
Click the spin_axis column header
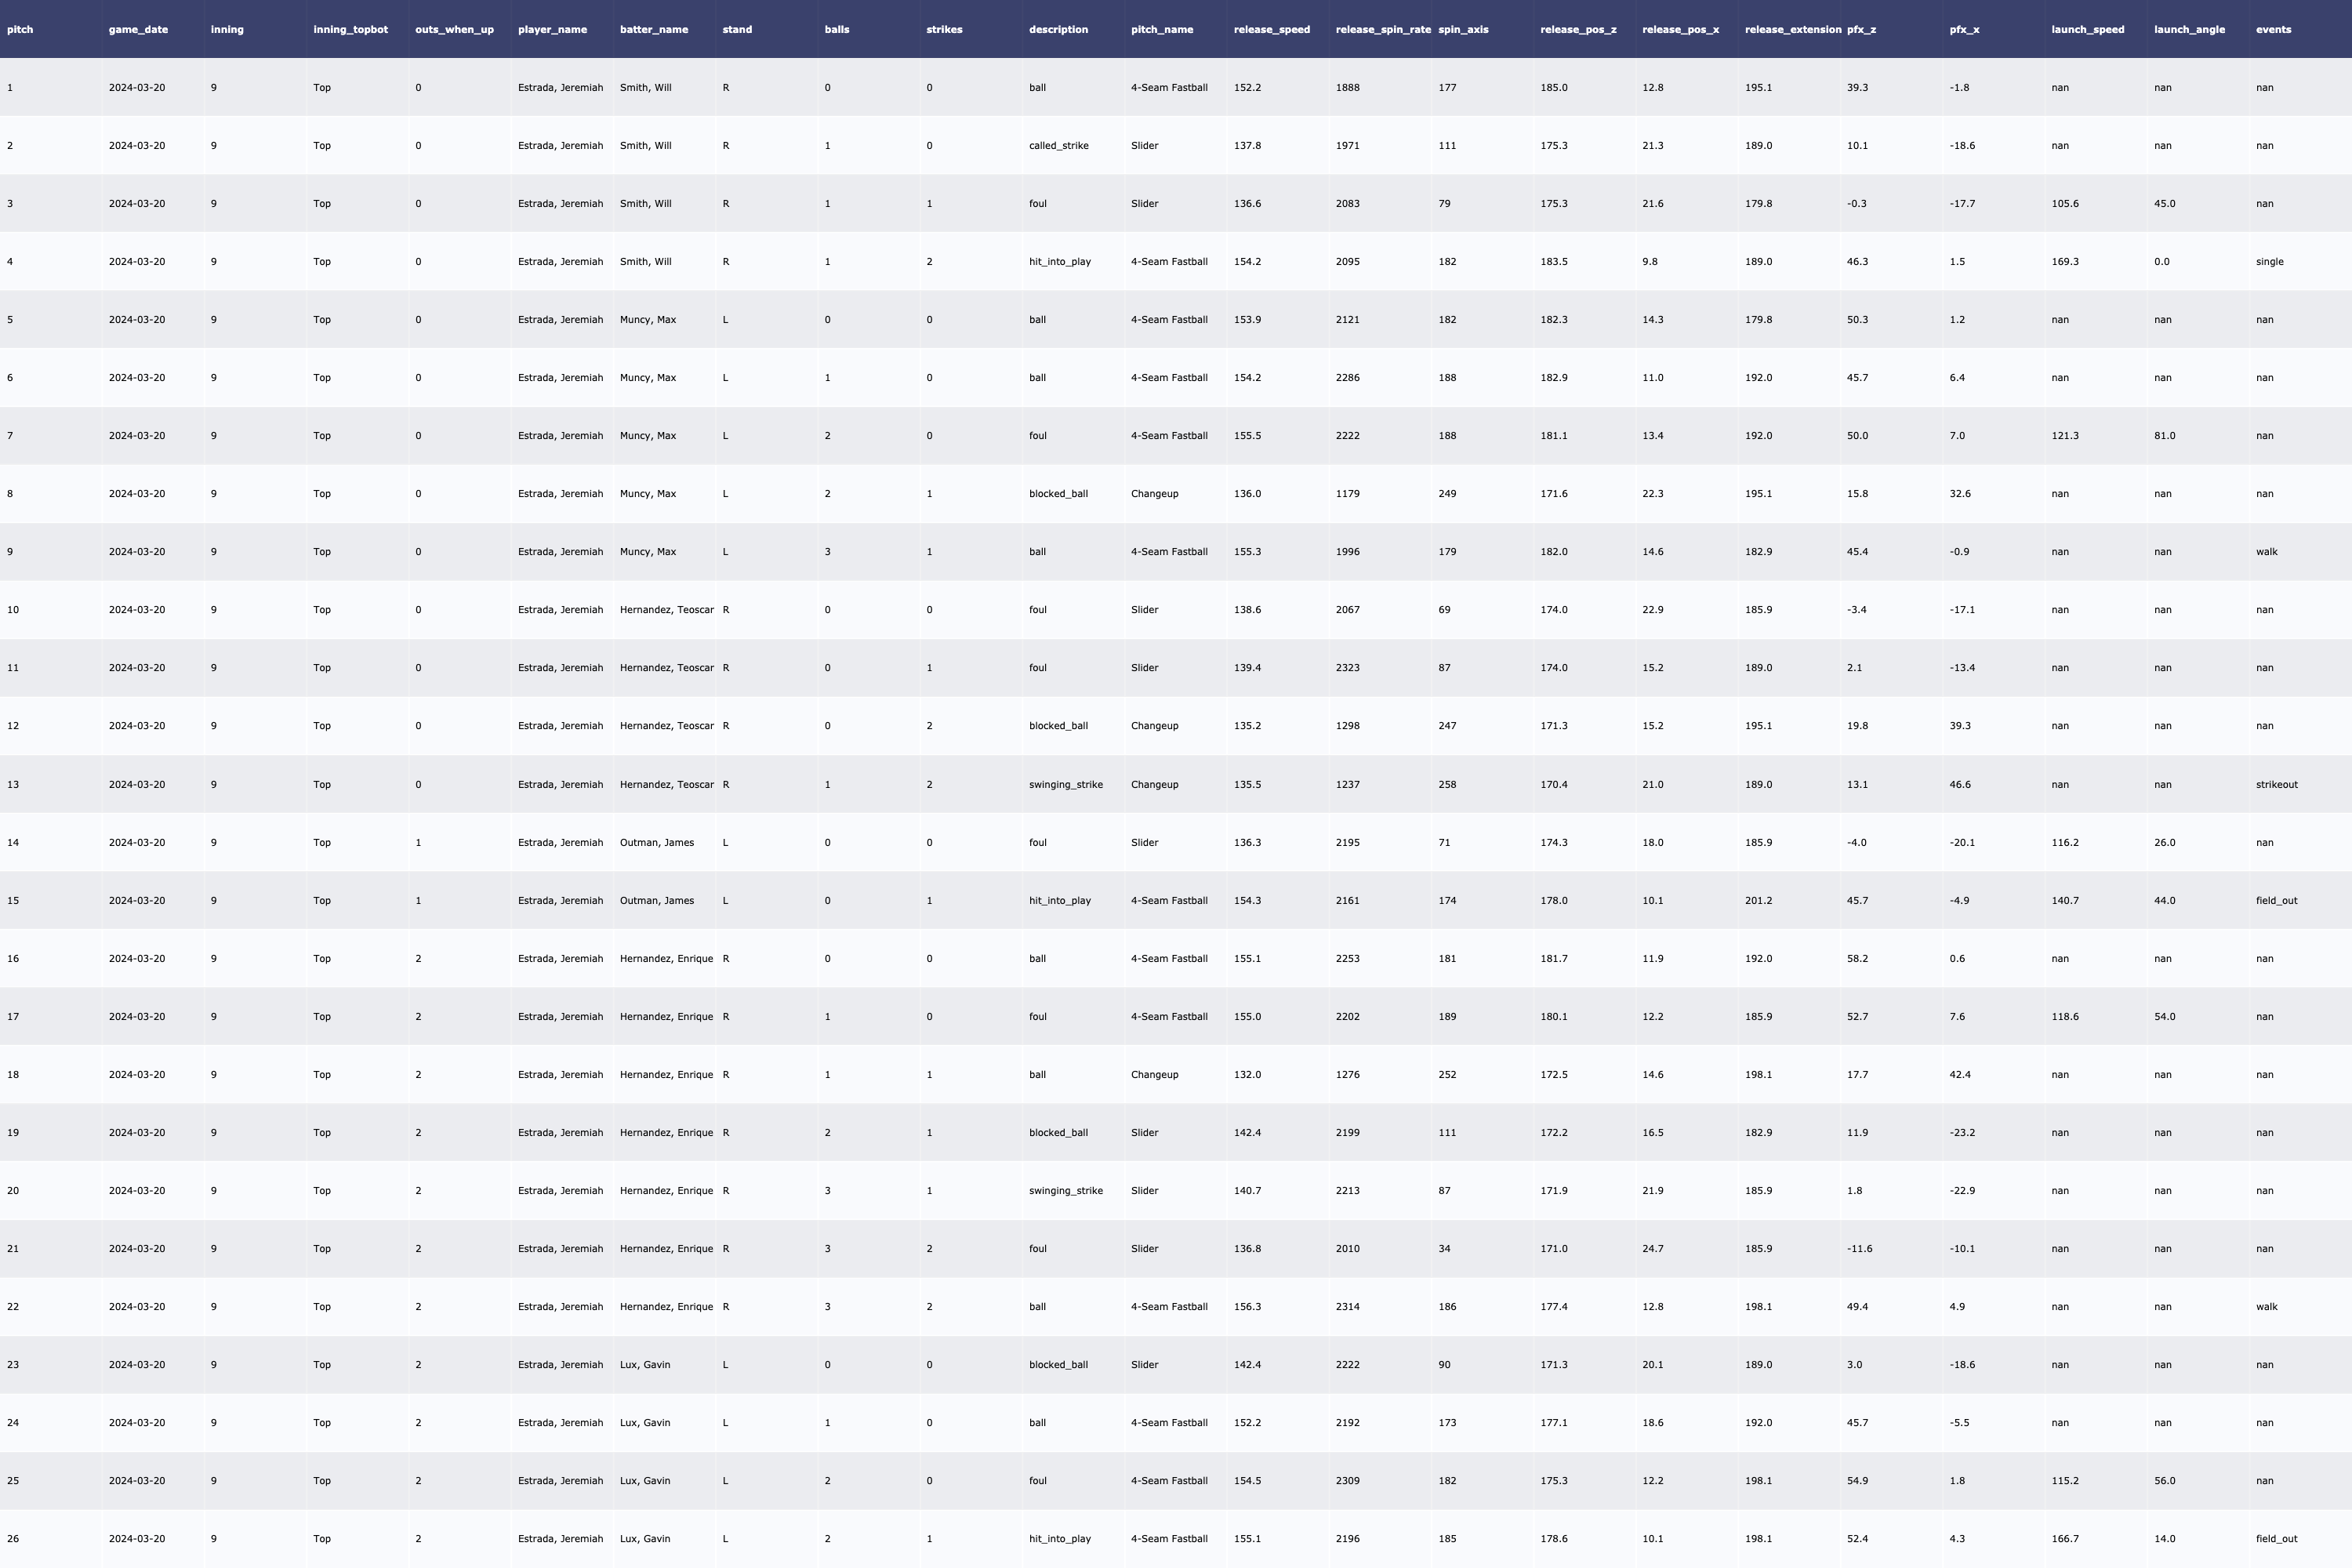[1463, 29]
